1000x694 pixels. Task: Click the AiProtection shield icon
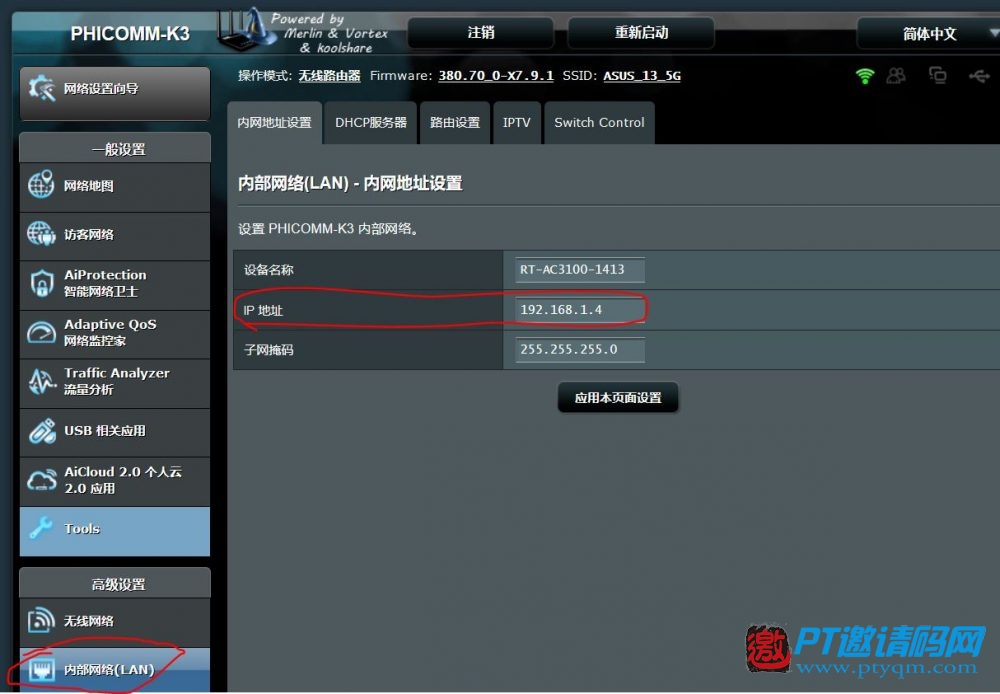pos(41,283)
